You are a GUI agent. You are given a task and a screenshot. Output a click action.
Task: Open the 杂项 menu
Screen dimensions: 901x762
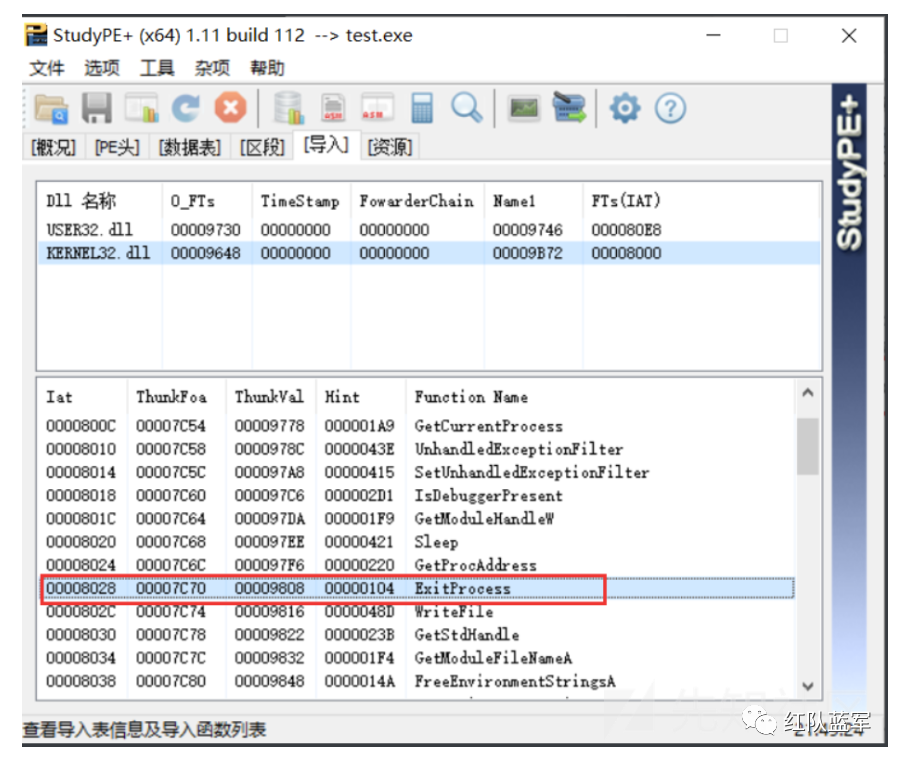[x=212, y=68]
